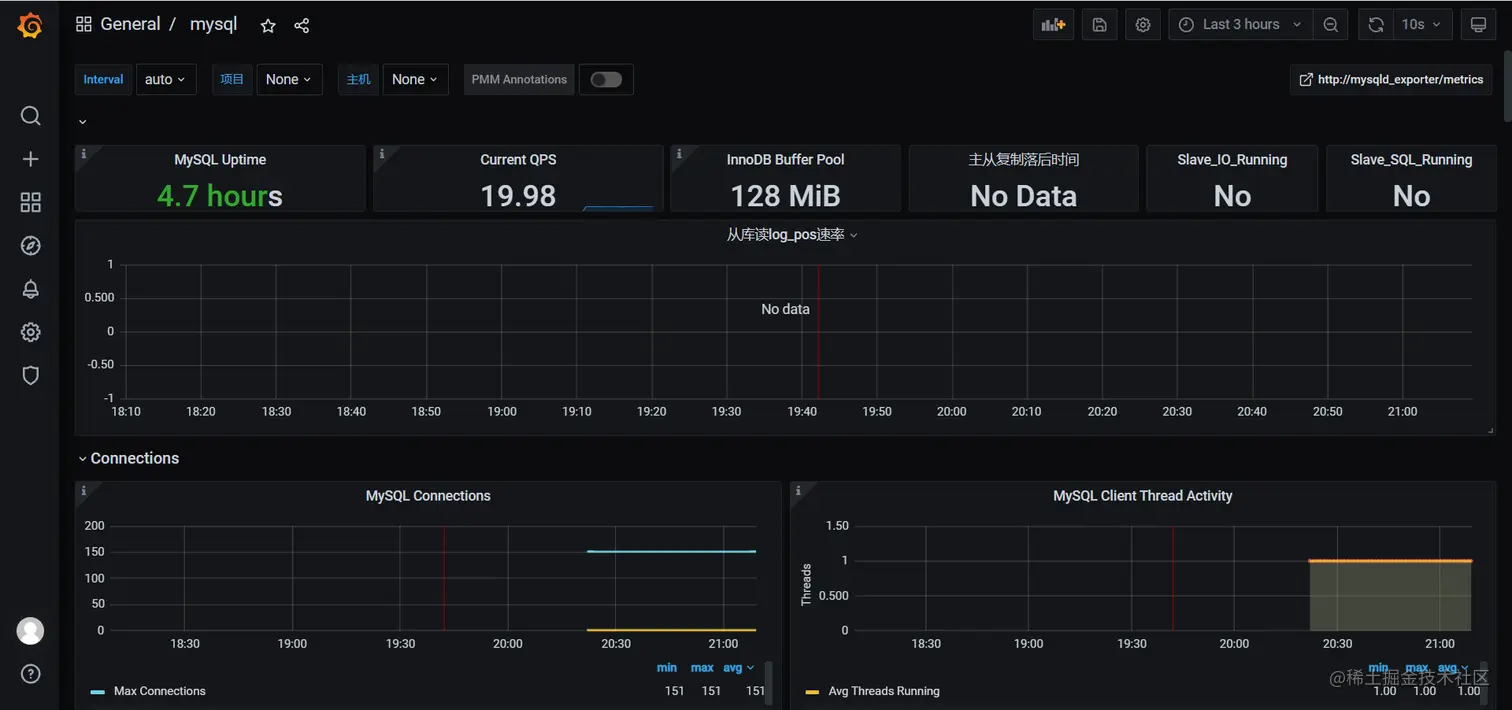Open the Server Admin shield icon

tap(30, 375)
